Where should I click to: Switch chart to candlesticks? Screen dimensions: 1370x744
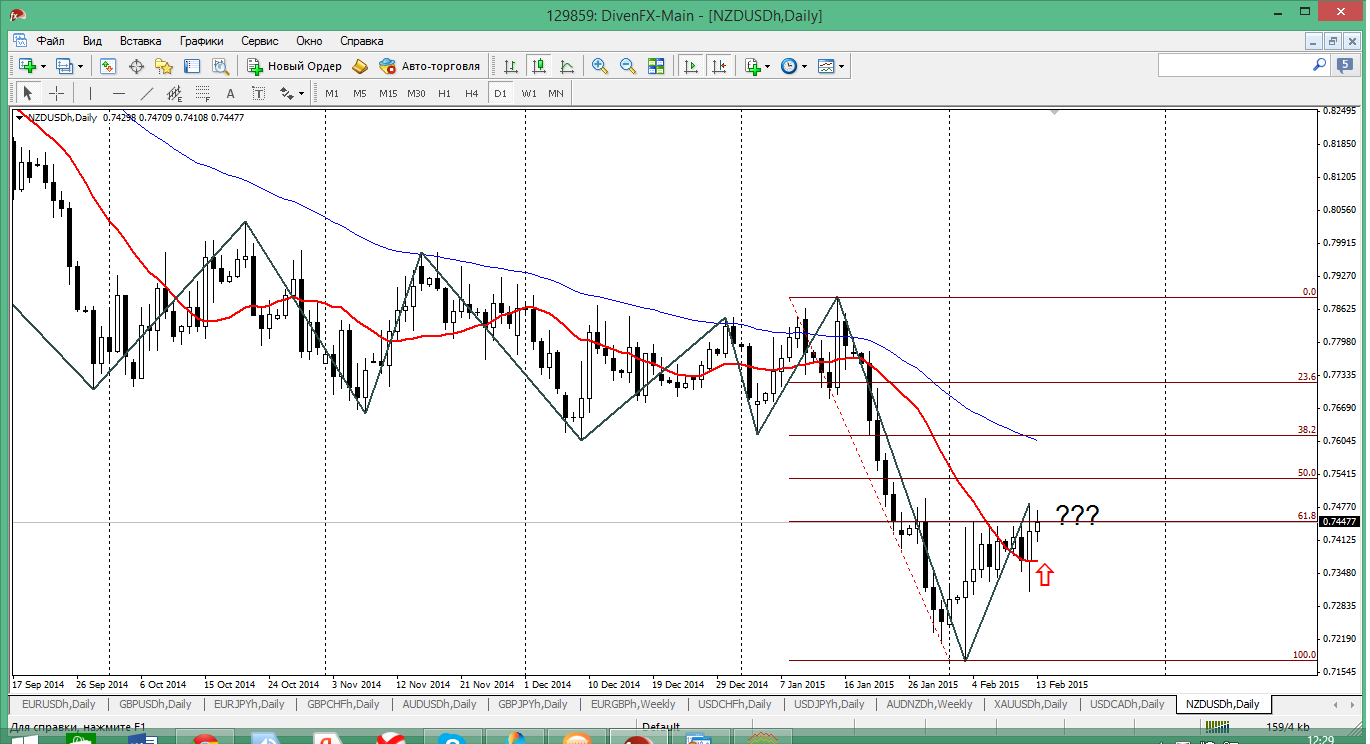pos(539,66)
